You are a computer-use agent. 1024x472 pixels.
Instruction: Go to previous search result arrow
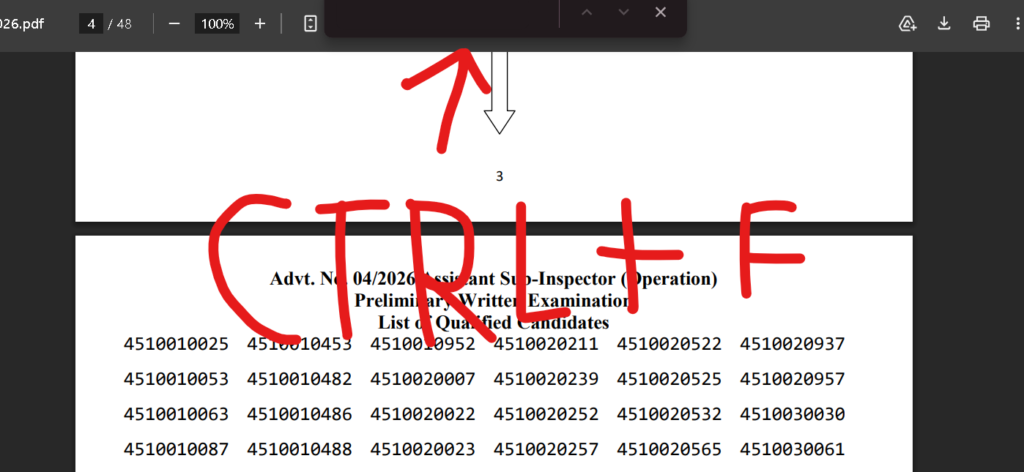click(x=586, y=12)
